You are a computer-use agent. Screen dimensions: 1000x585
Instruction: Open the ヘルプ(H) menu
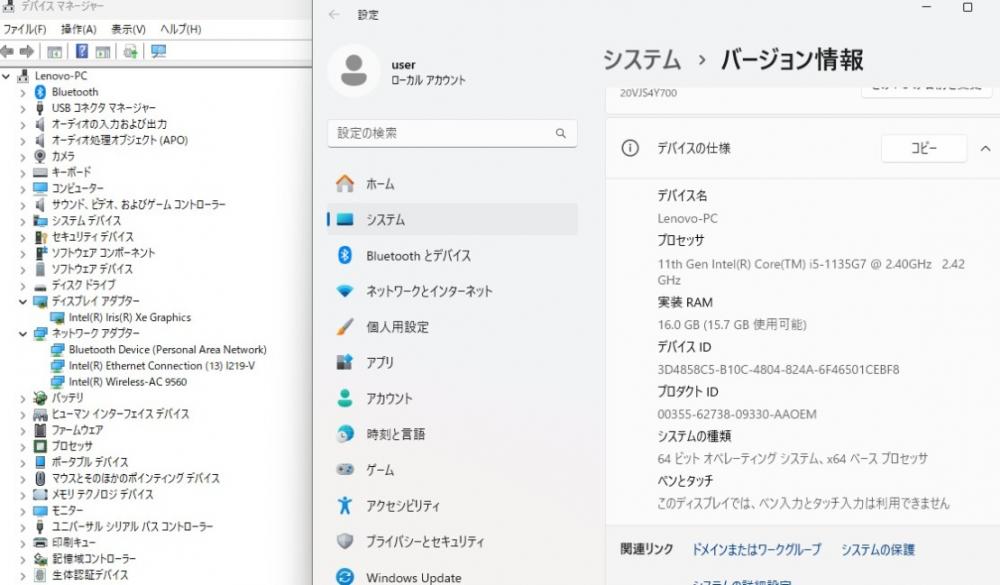(x=180, y=29)
